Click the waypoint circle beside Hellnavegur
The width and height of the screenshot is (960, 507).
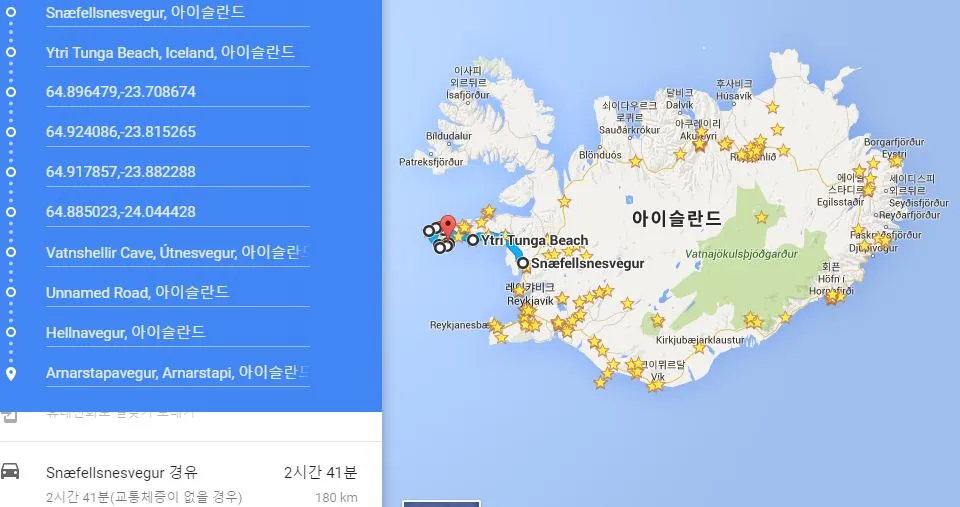(11, 332)
